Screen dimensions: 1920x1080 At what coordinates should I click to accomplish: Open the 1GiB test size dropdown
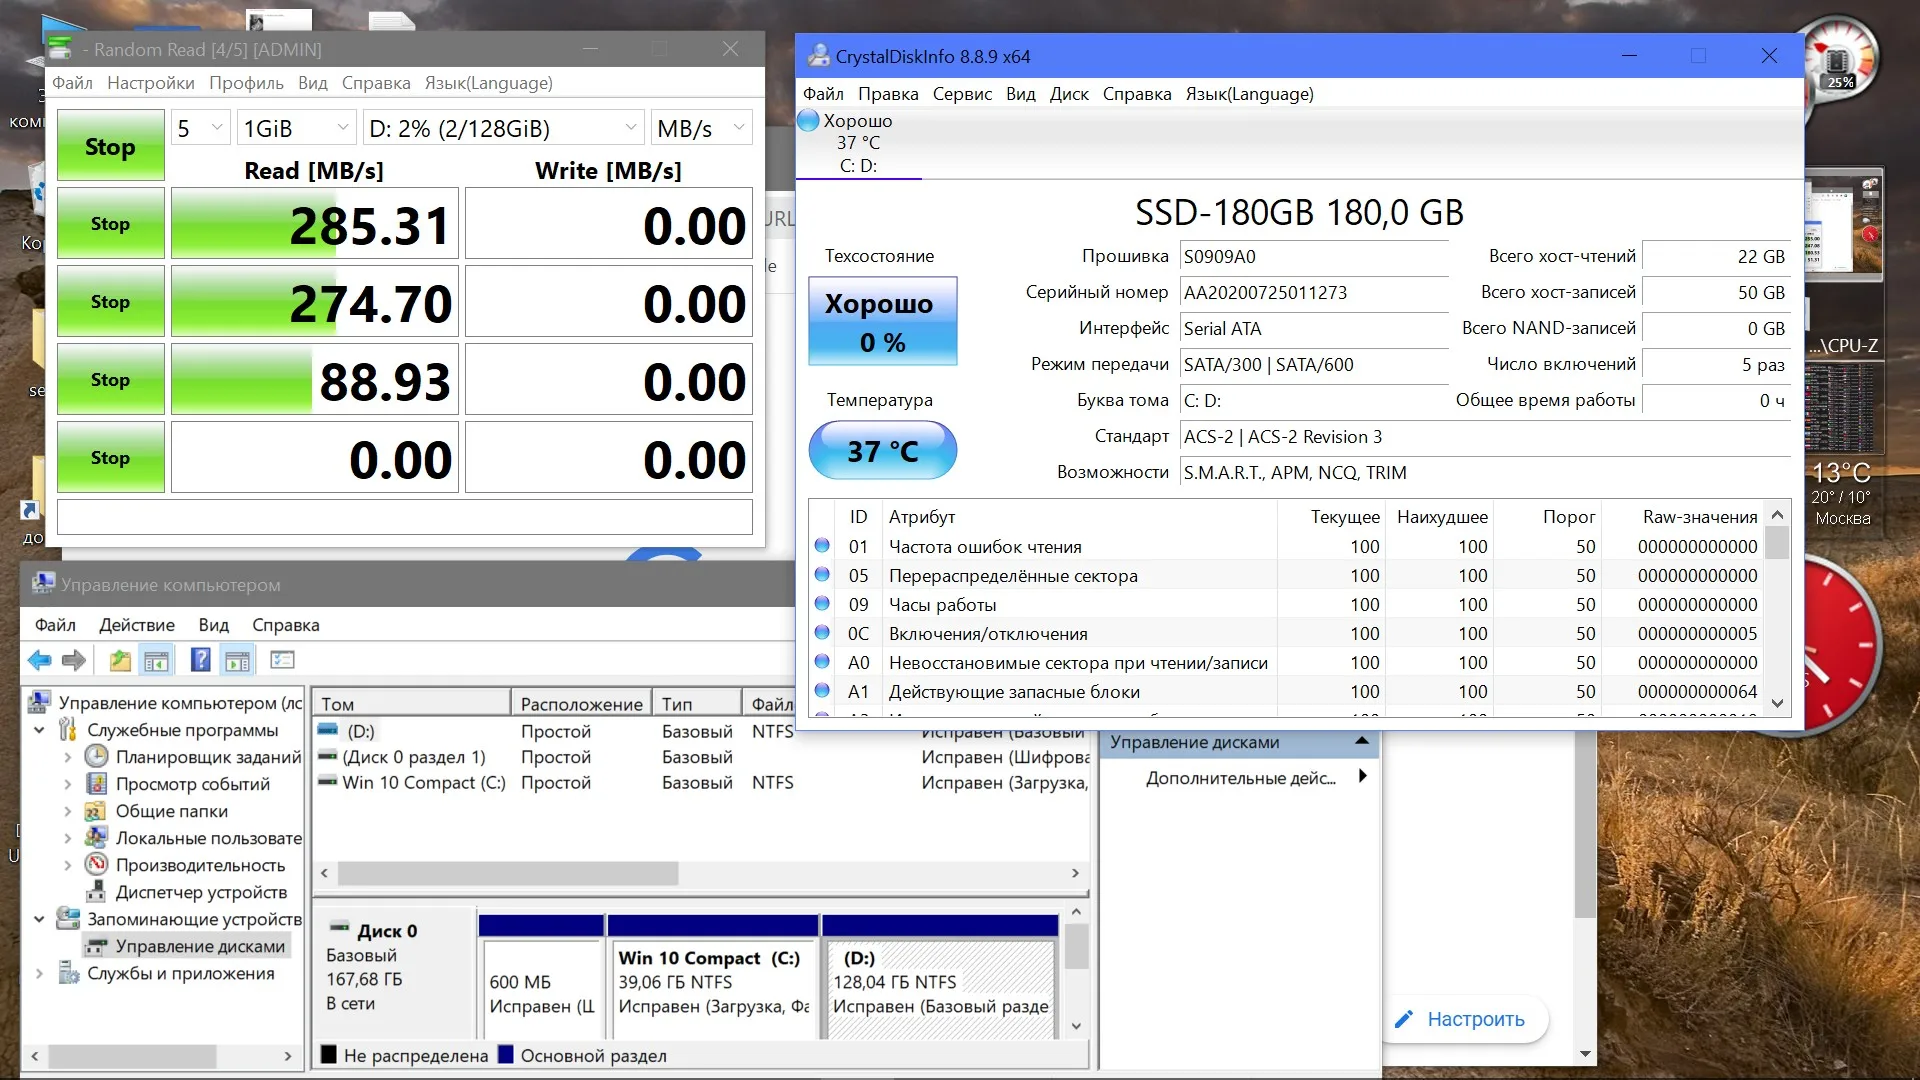[x=296, y=128]
